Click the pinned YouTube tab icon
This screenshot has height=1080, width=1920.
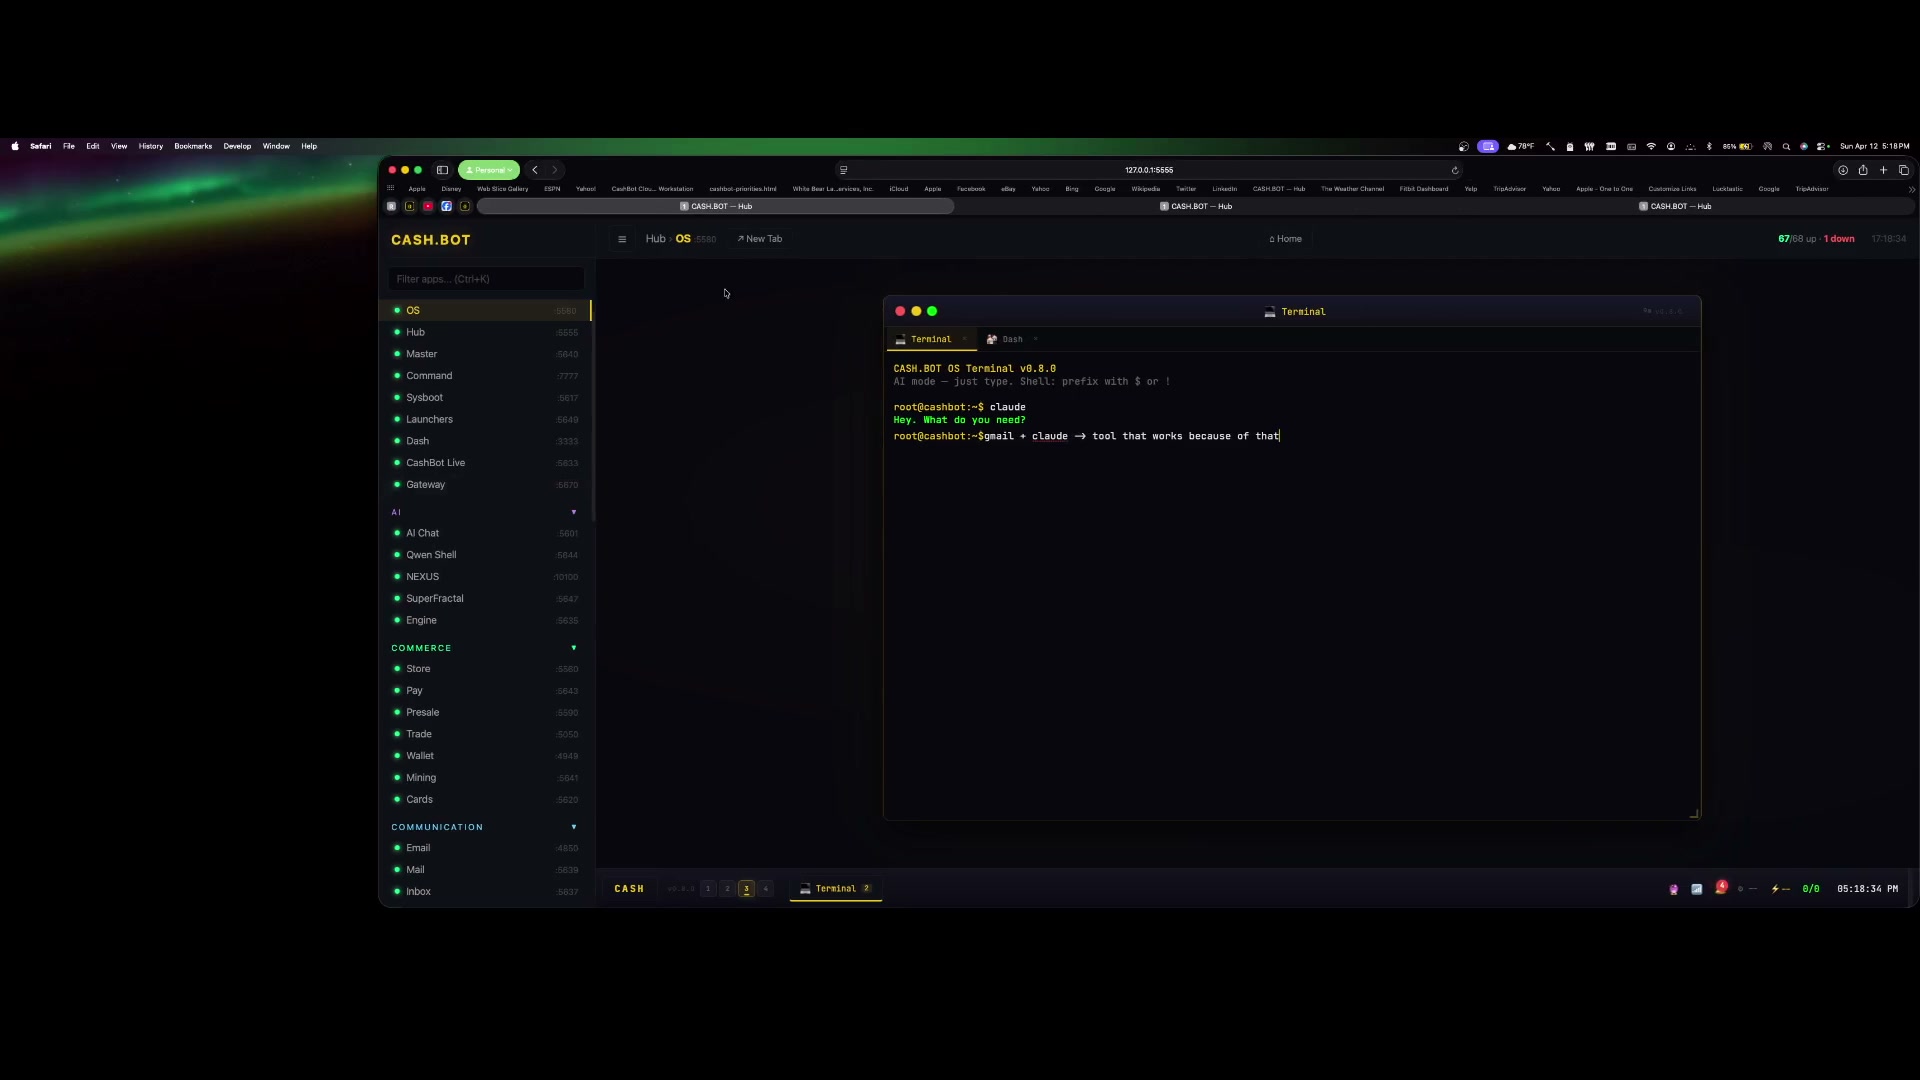pos(428,206)
